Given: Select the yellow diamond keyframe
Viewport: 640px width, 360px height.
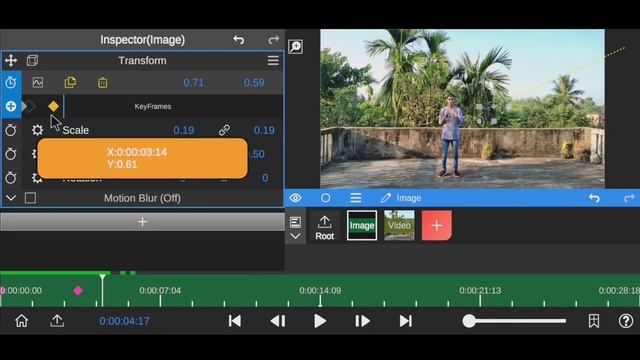Looking at the screenshot, I should coord(53,106).
